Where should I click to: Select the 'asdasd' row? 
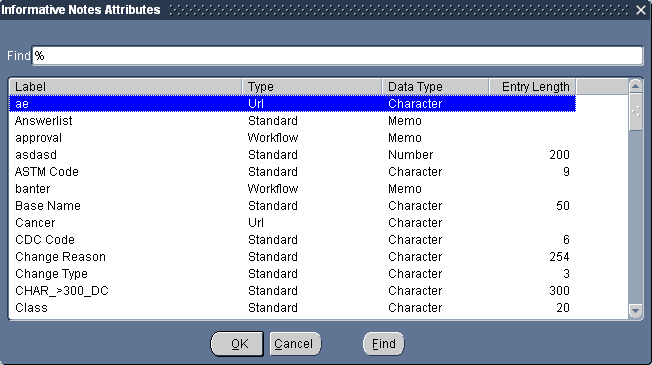click(293, 155)
